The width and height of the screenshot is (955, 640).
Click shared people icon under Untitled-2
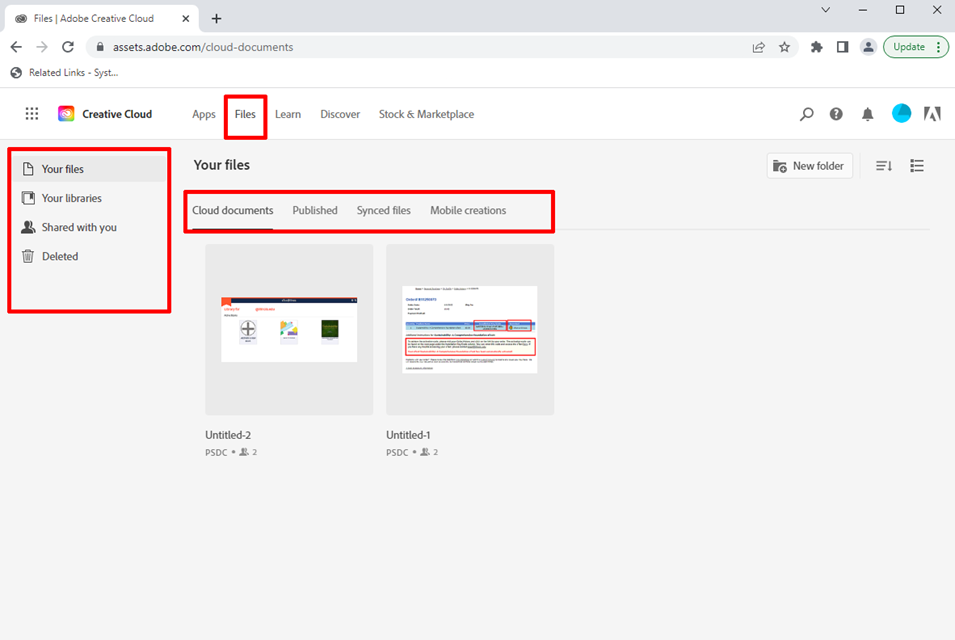tap(244, 452)
